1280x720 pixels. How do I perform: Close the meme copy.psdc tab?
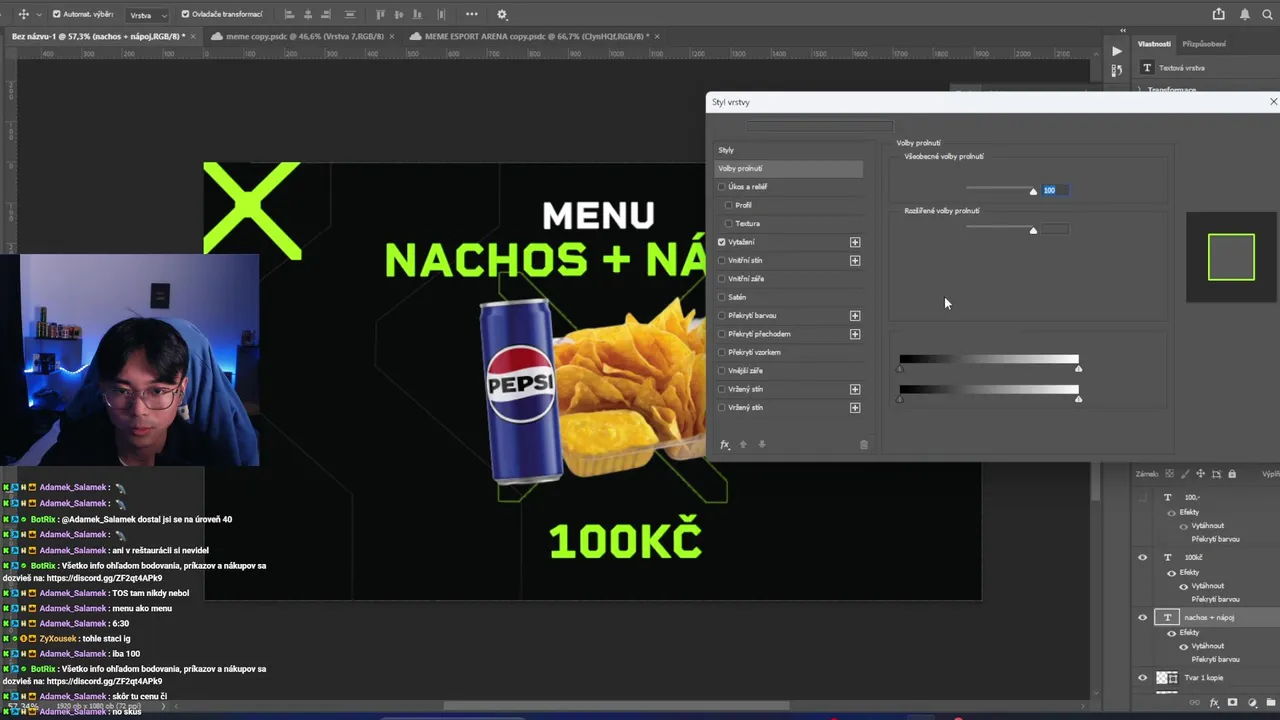tap(391, 36)
